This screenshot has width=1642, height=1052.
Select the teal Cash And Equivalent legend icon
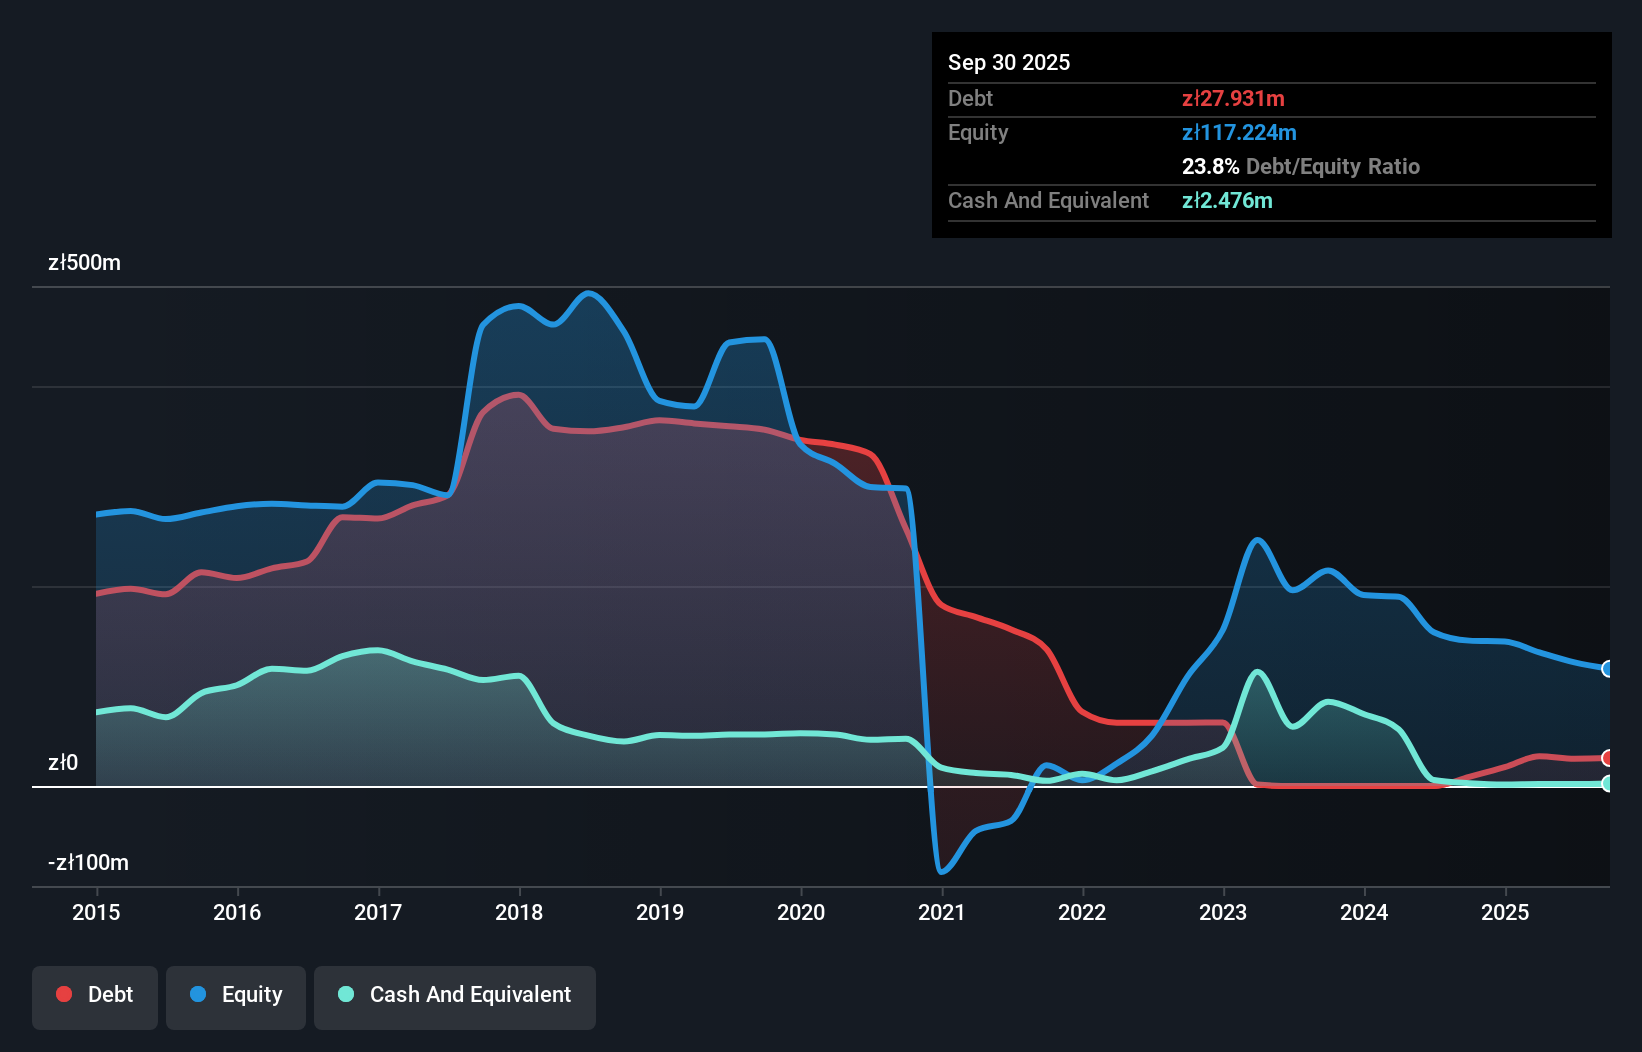[344, 994]
